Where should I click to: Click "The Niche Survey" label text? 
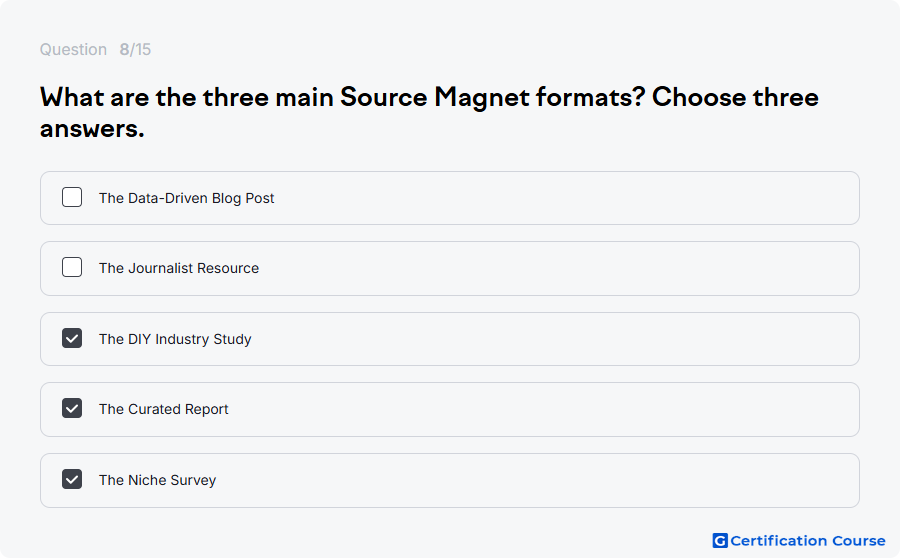157,480
